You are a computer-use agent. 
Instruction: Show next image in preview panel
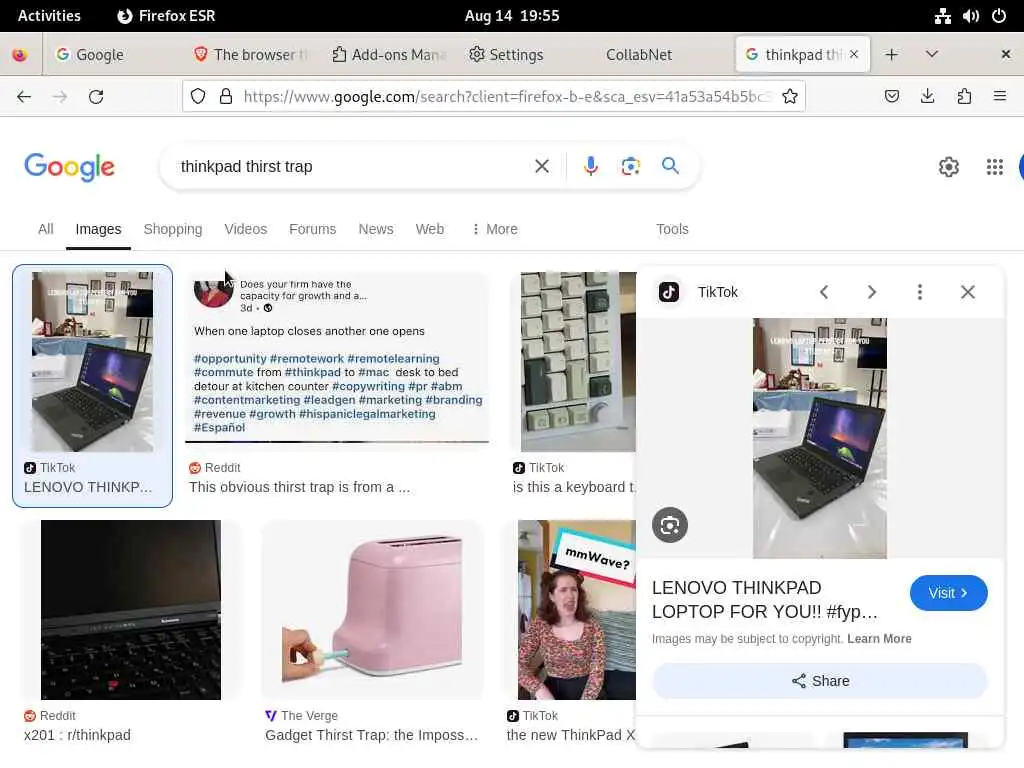(872, 292)
